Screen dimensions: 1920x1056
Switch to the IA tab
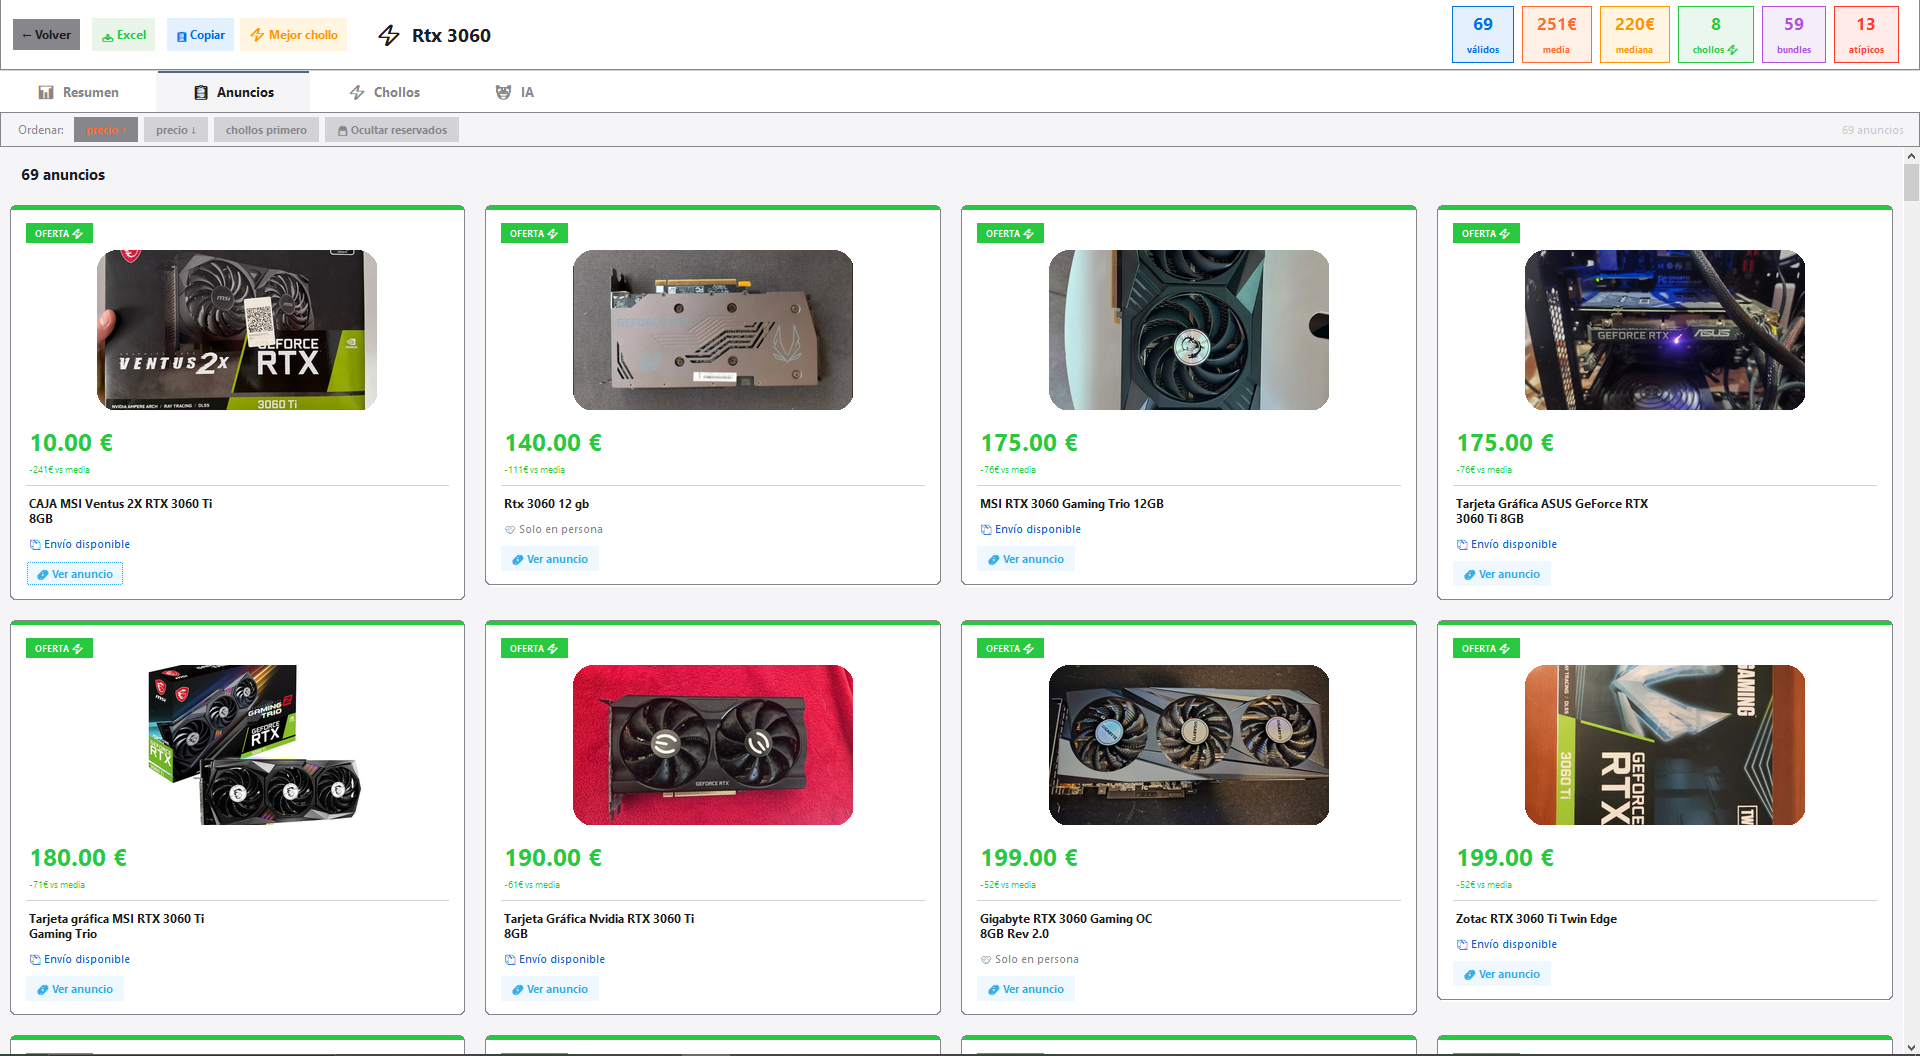point(515,92)
